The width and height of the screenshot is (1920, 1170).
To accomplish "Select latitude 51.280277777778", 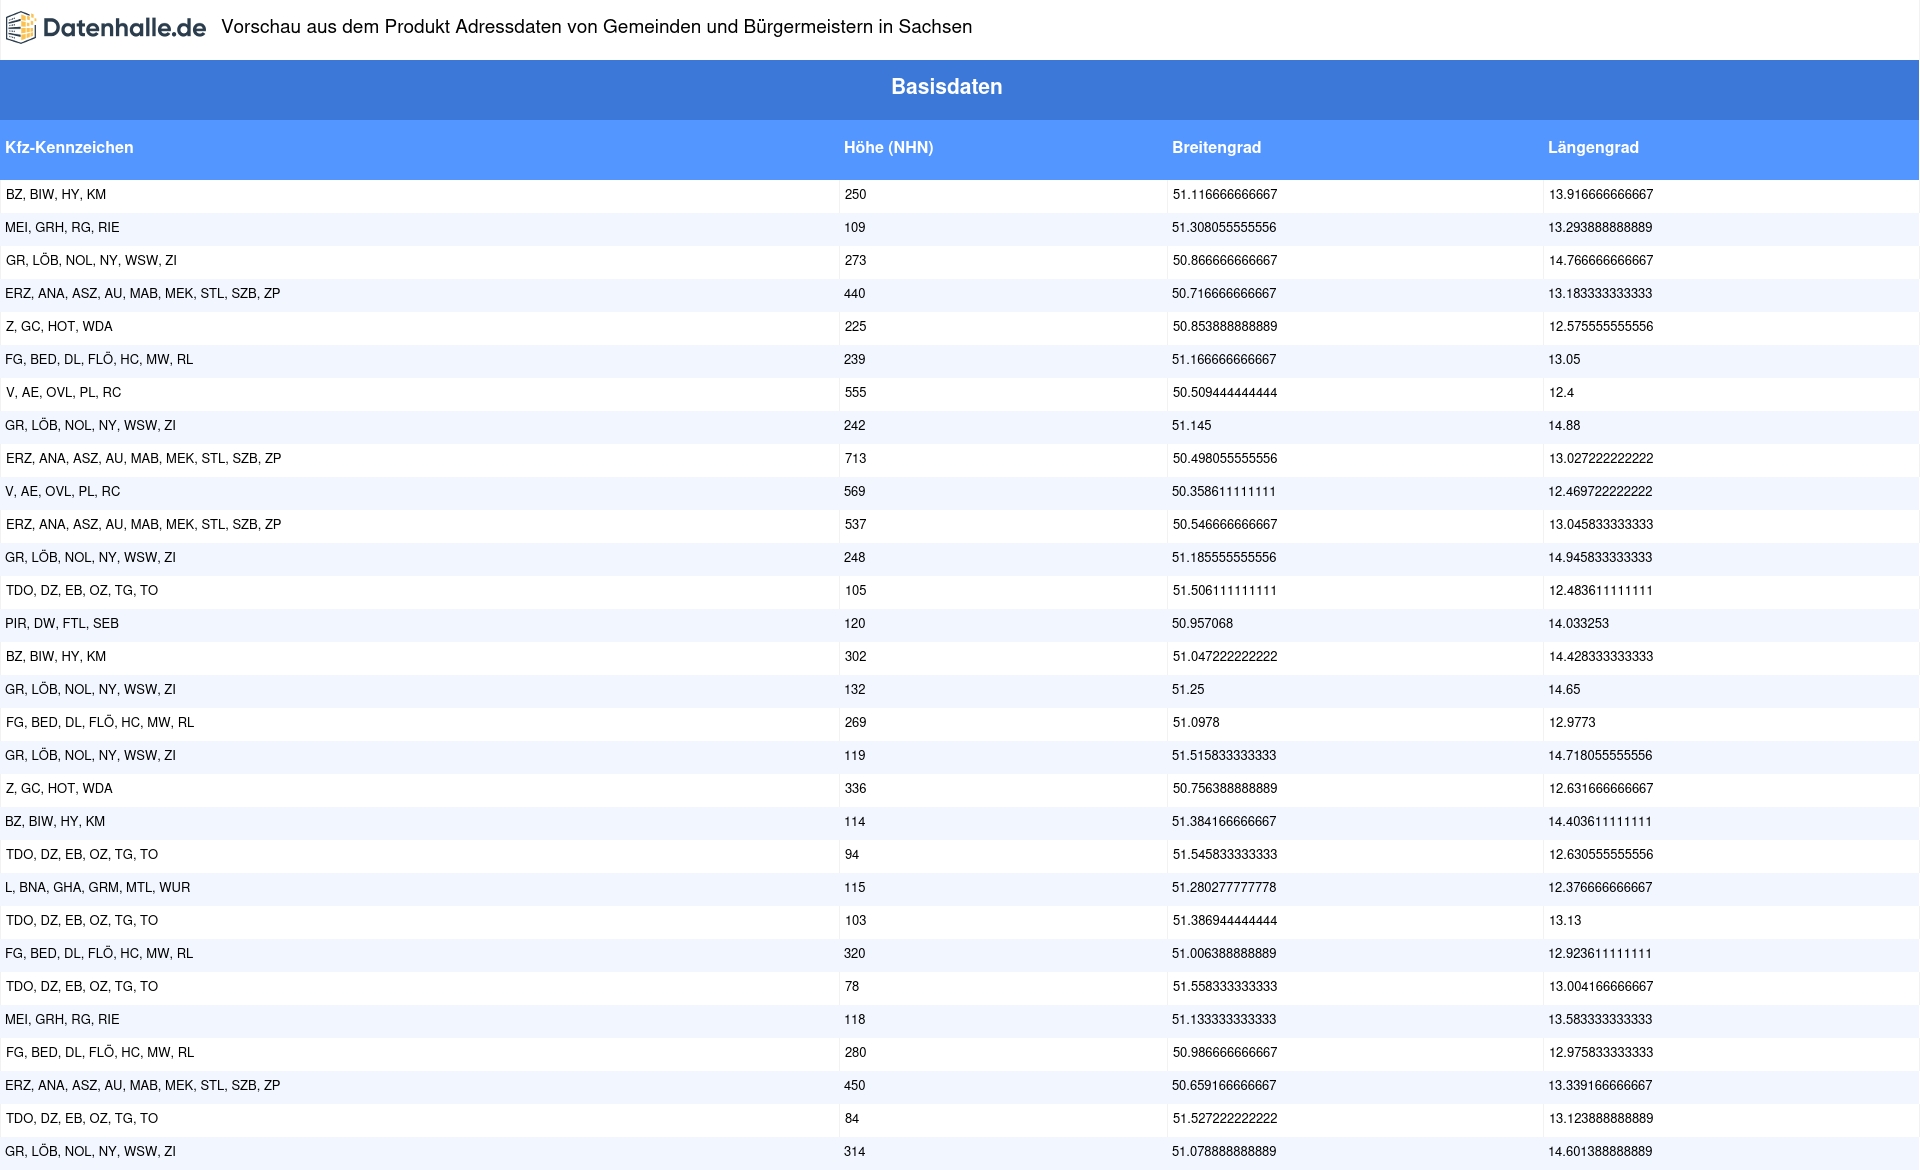I will tap(1224, 888).
